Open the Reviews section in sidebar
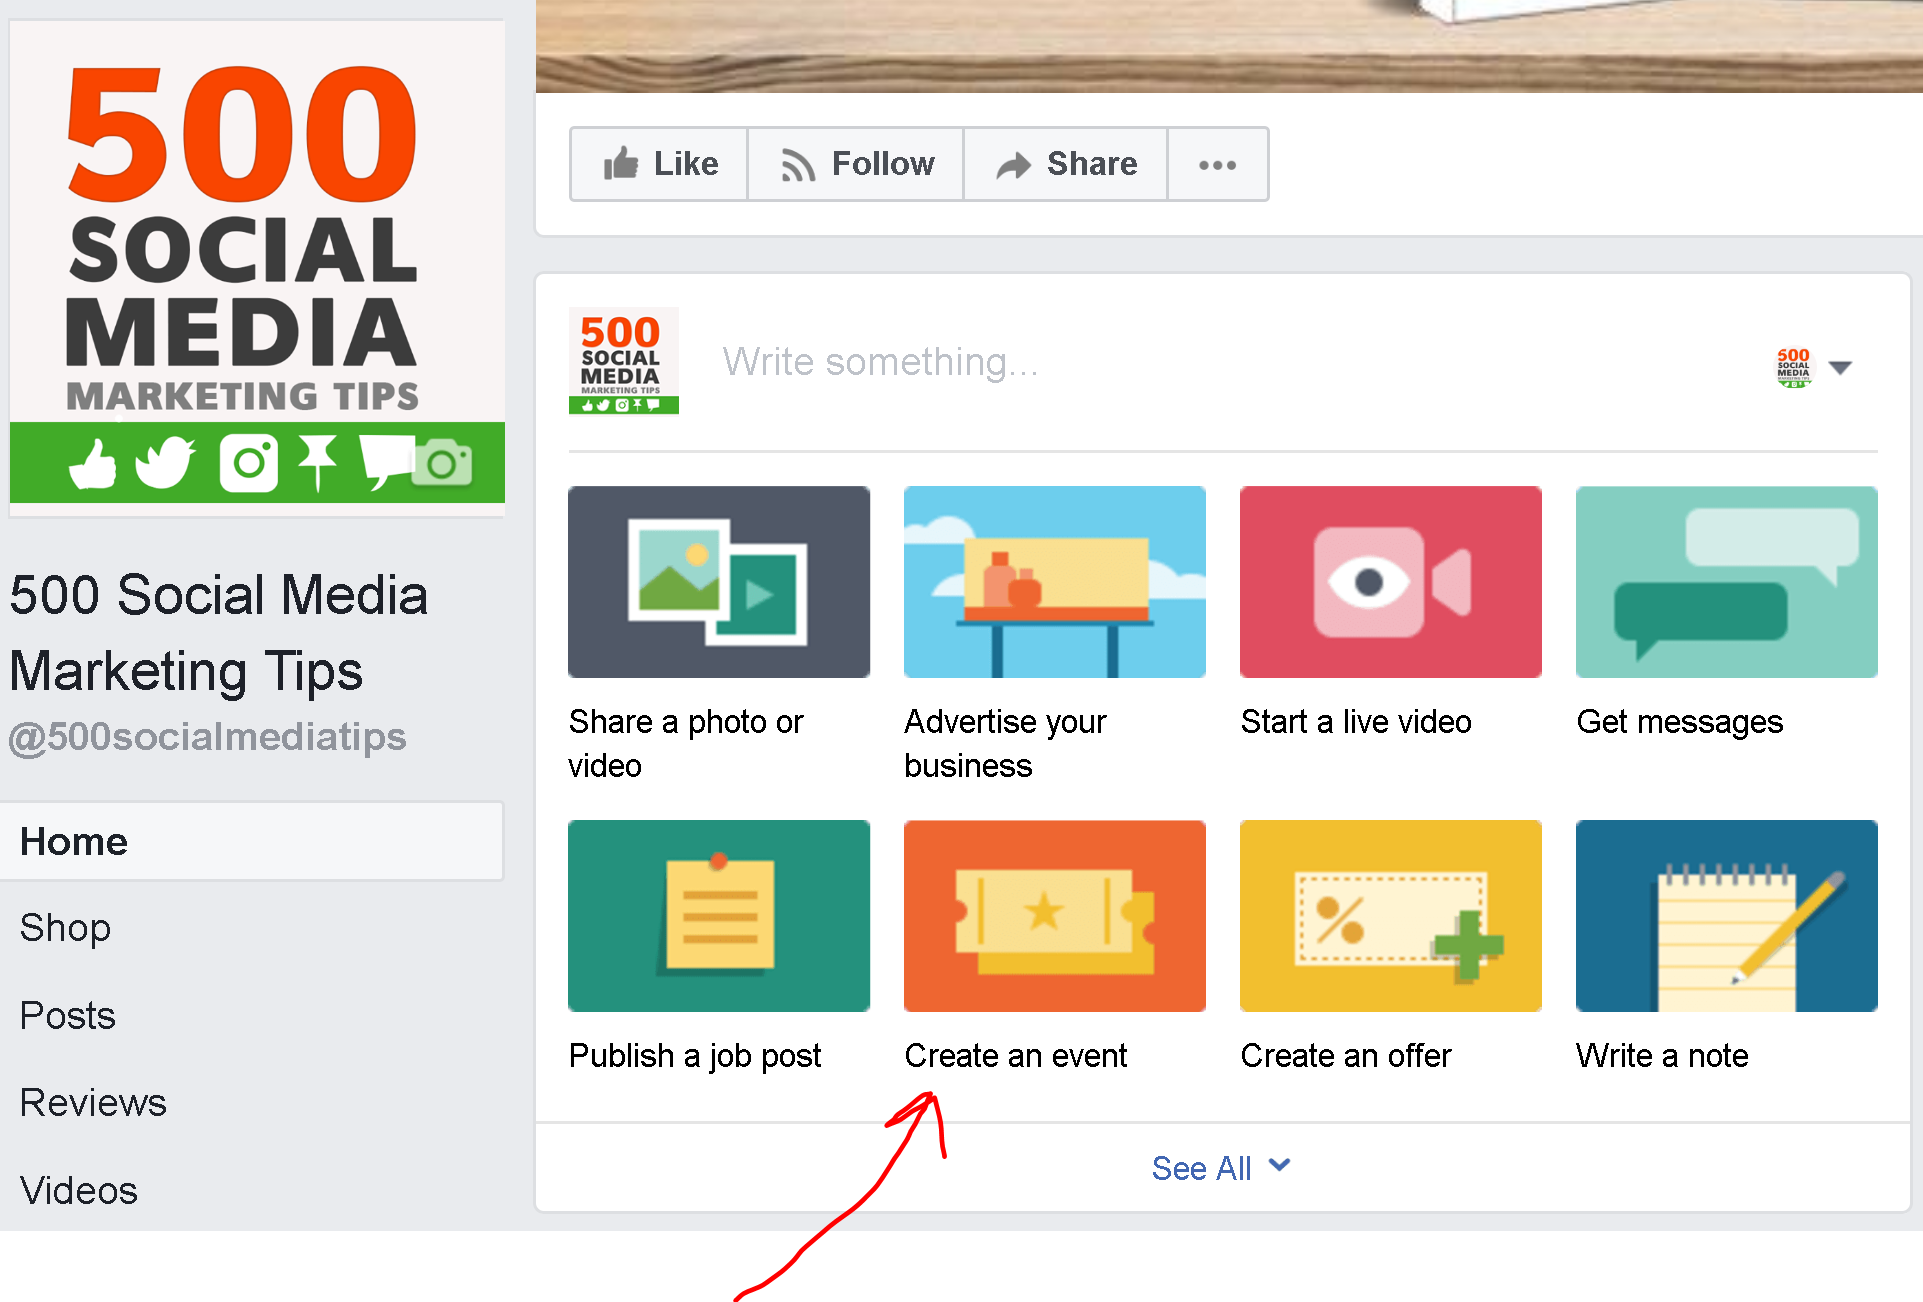 tap(93, 1103)
